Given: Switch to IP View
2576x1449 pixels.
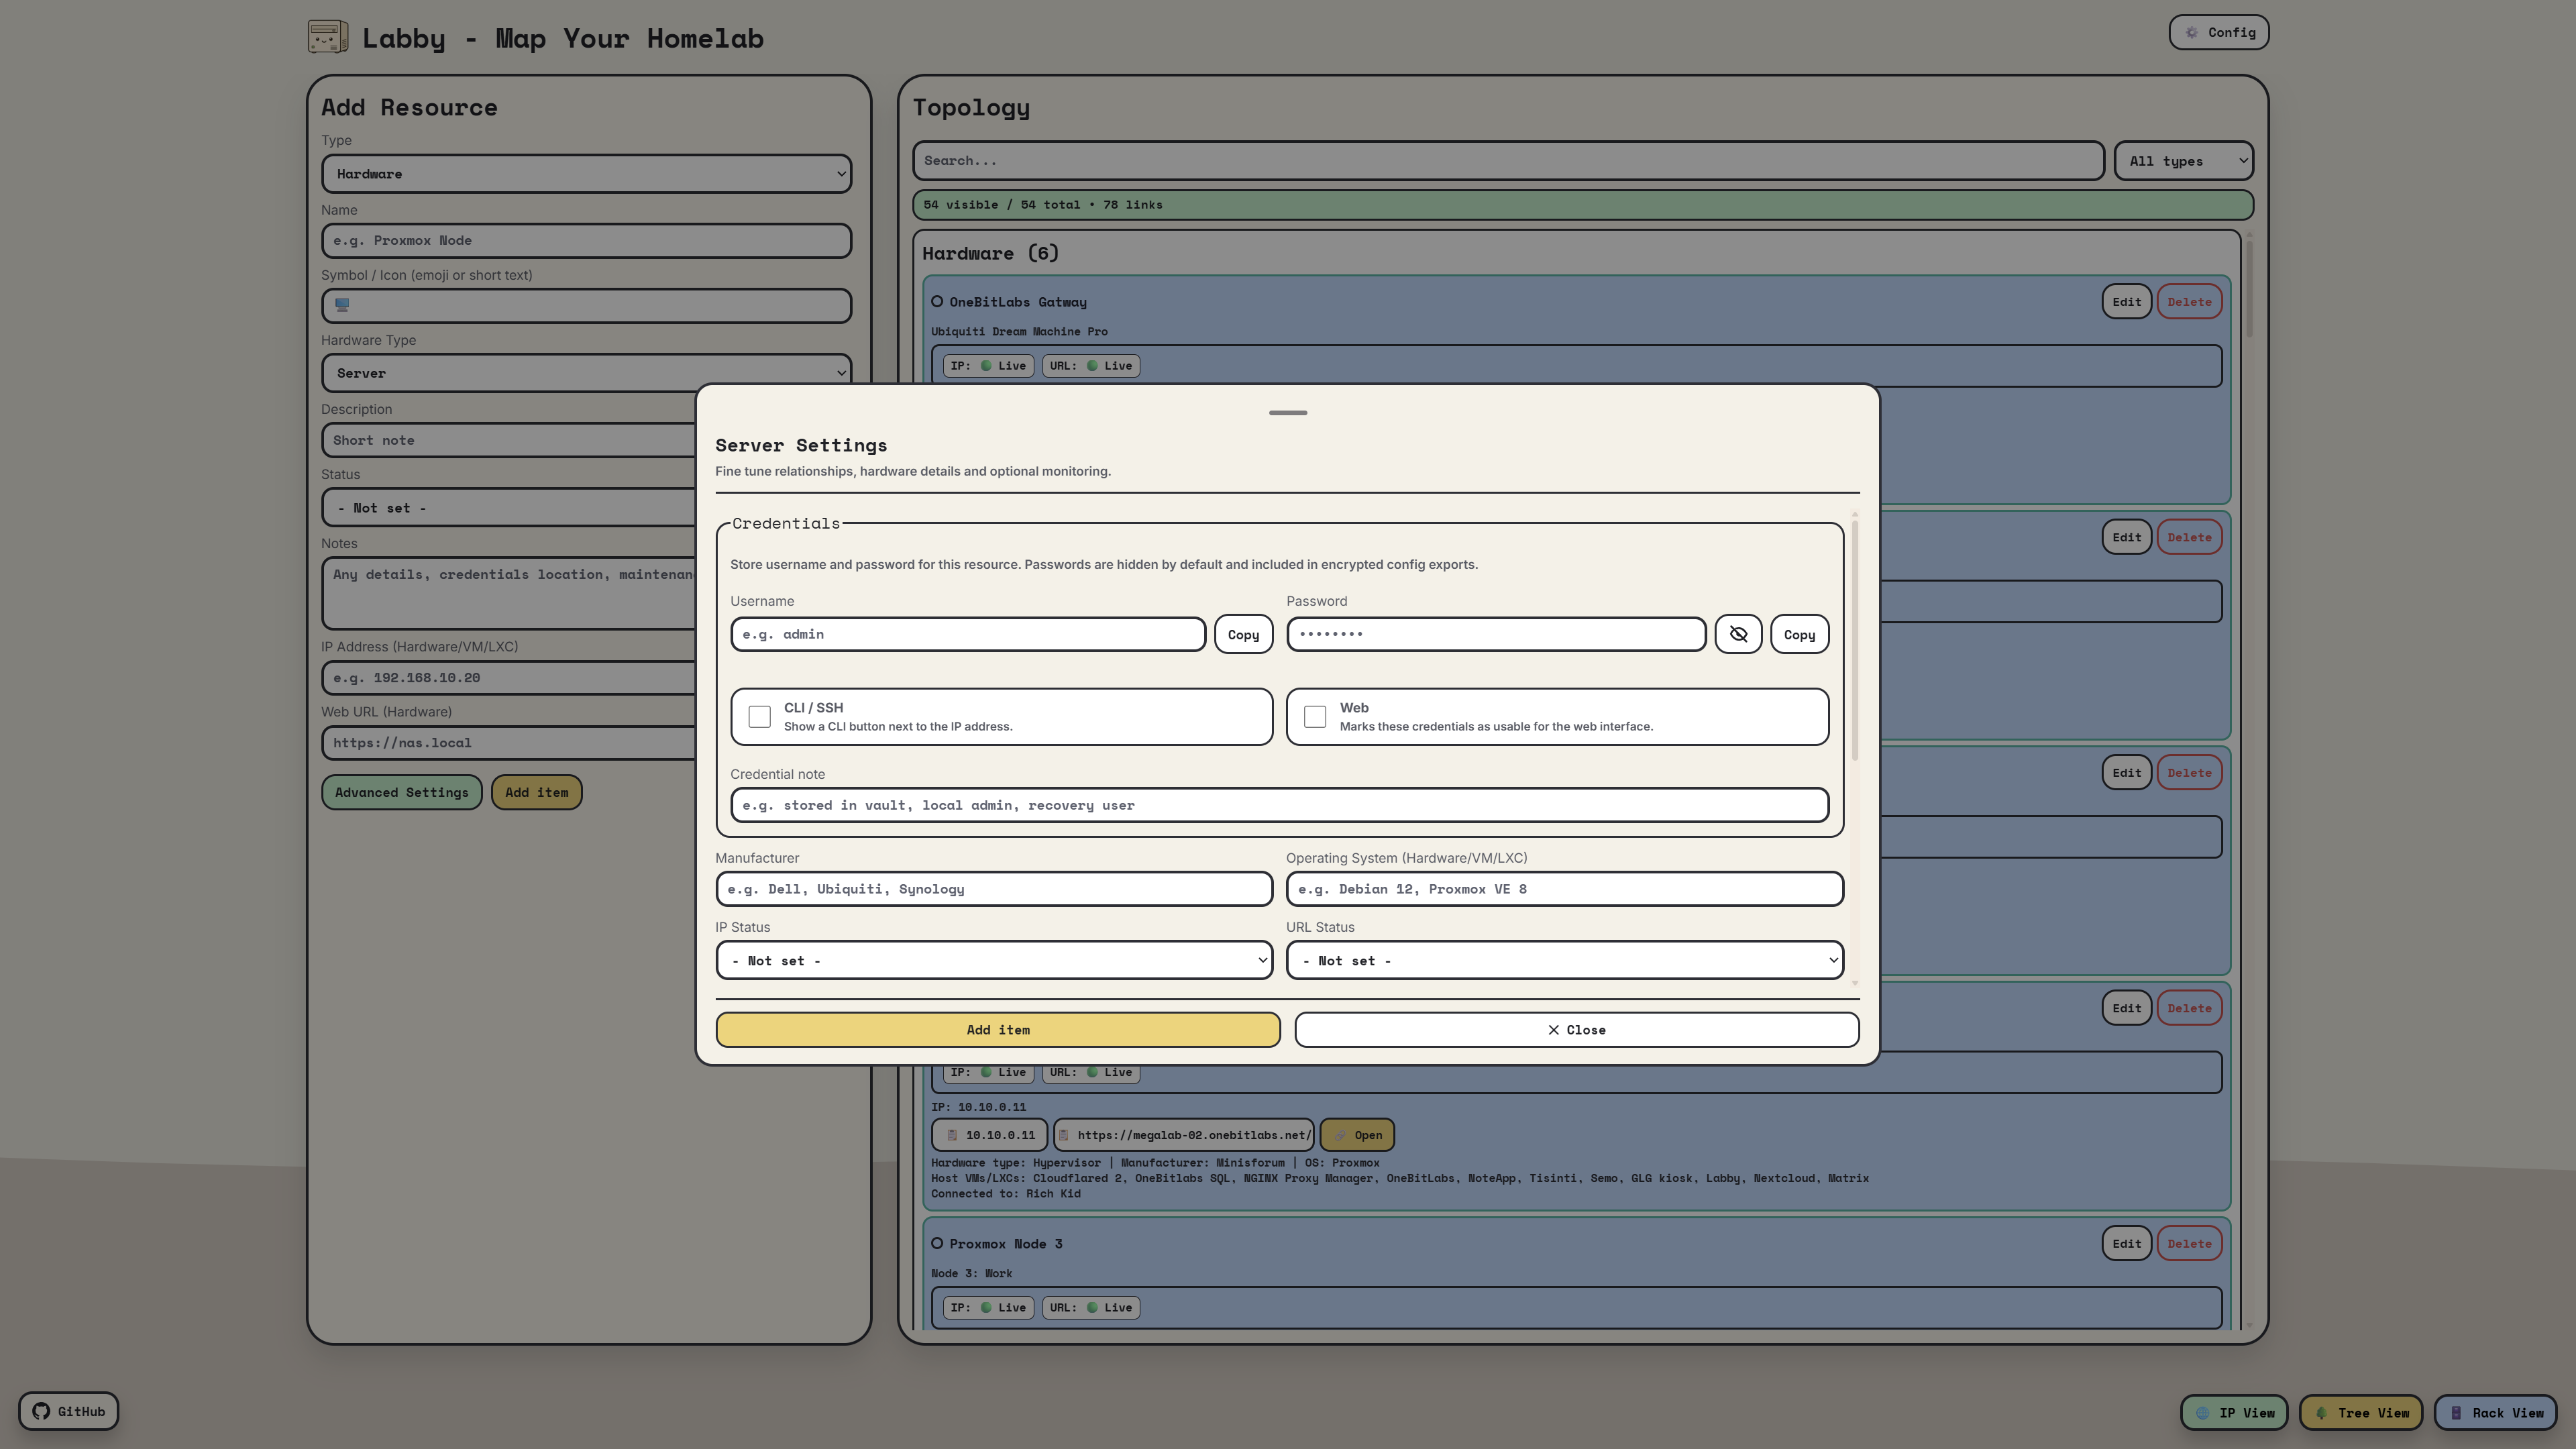Looking at the screenshot, I should 2234,1412.
